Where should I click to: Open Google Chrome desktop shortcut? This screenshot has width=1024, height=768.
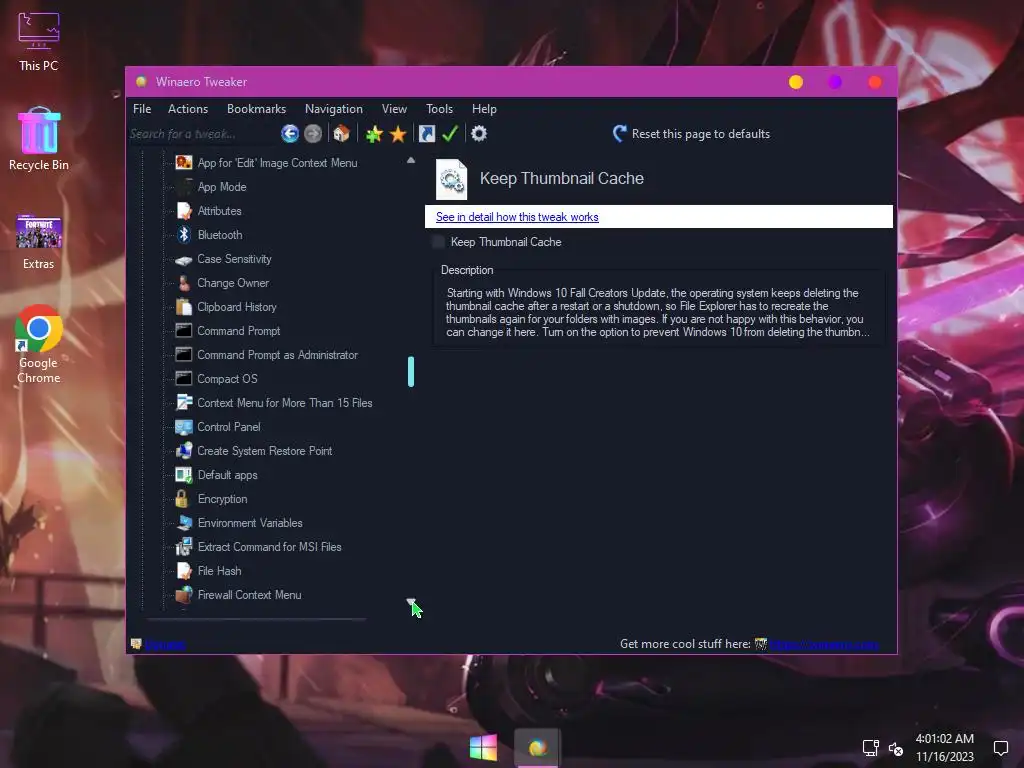point(39,344)
